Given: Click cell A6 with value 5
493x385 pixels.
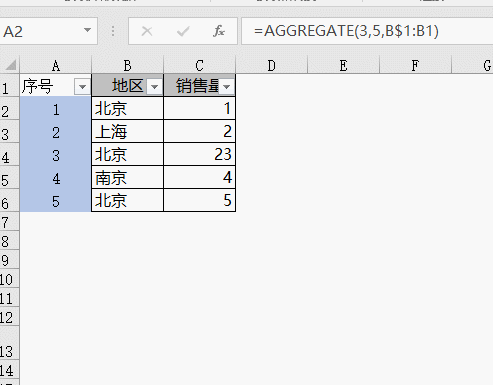Looking at the screenshot, I should (x=55, y=200).
